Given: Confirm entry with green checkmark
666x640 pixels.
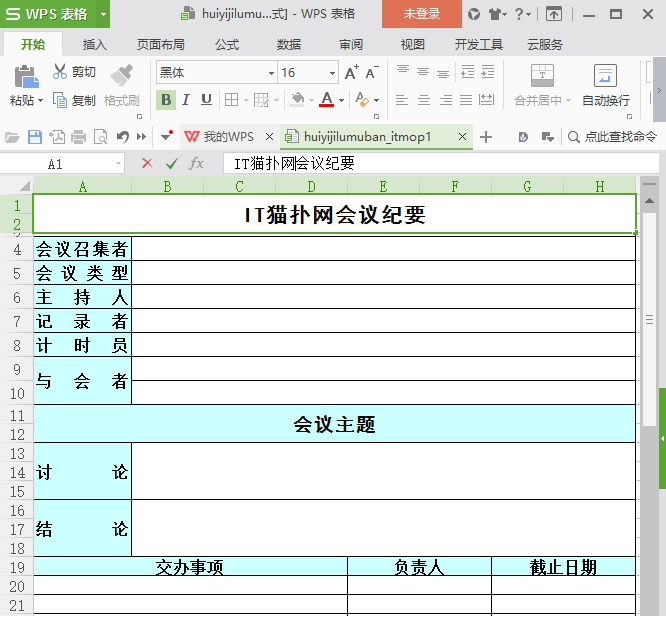Looking at the screenshot, I should pyautogui.click(x=172, y=163).
